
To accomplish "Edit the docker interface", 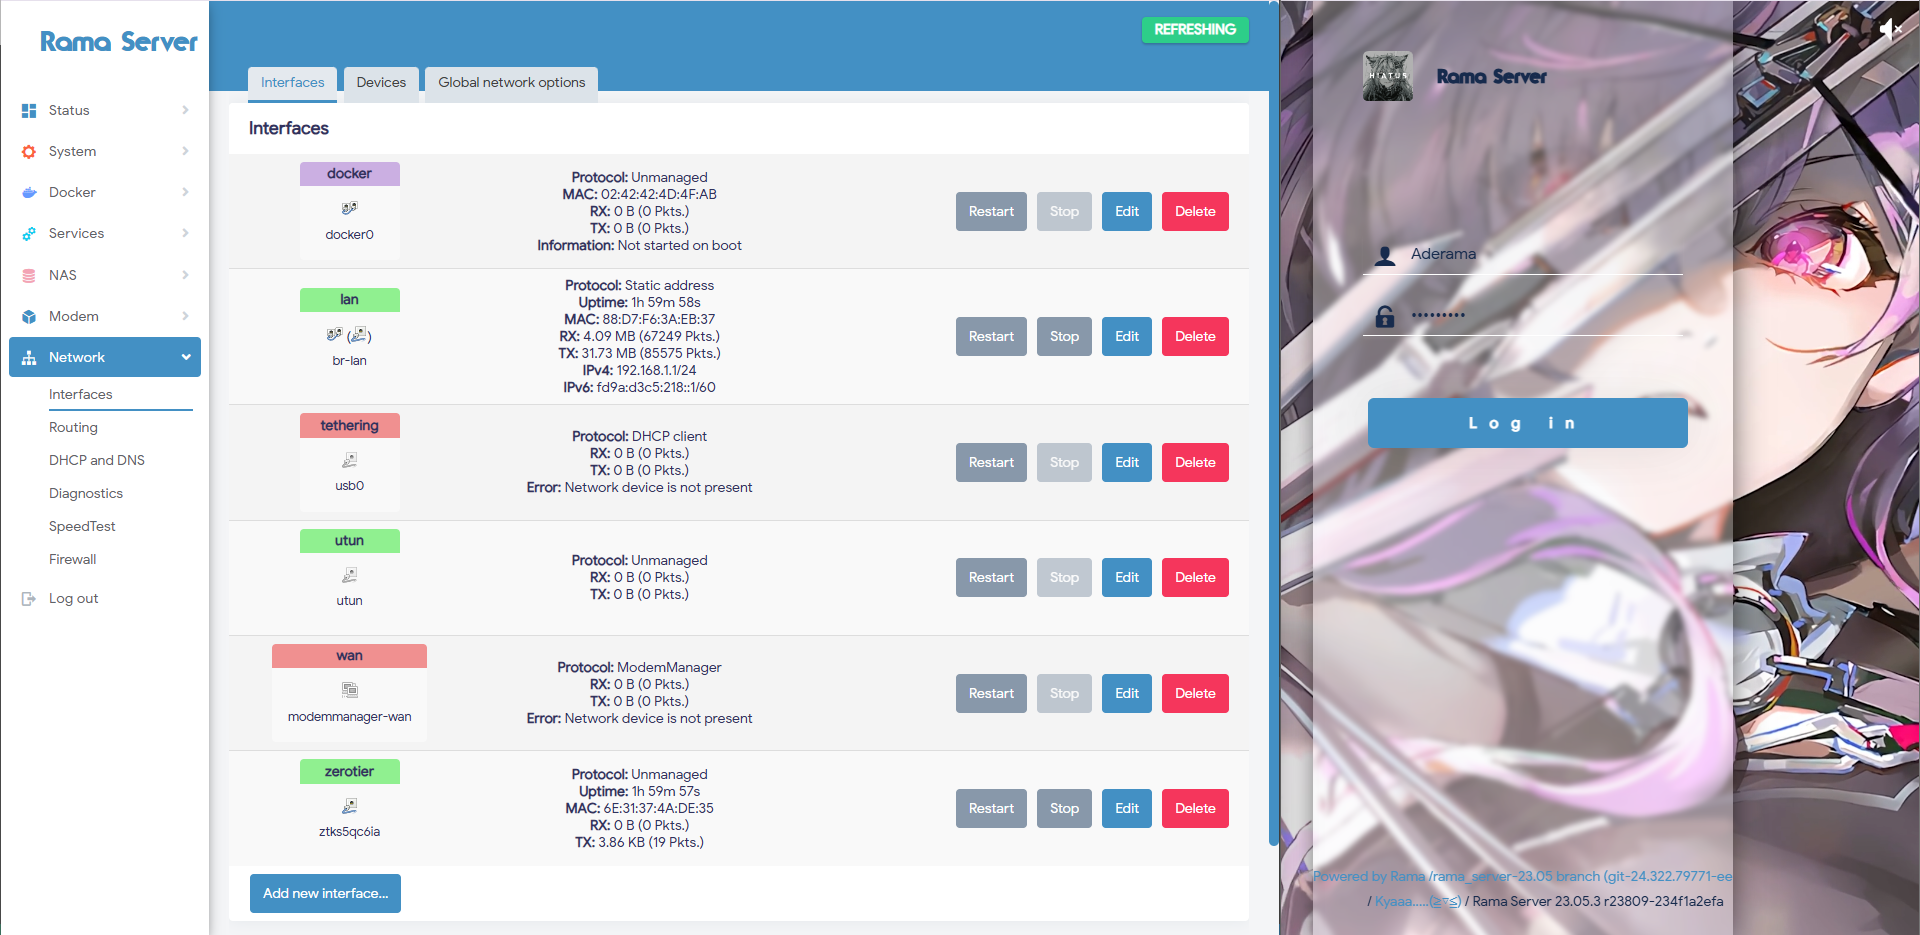I will coord(1127,211).
